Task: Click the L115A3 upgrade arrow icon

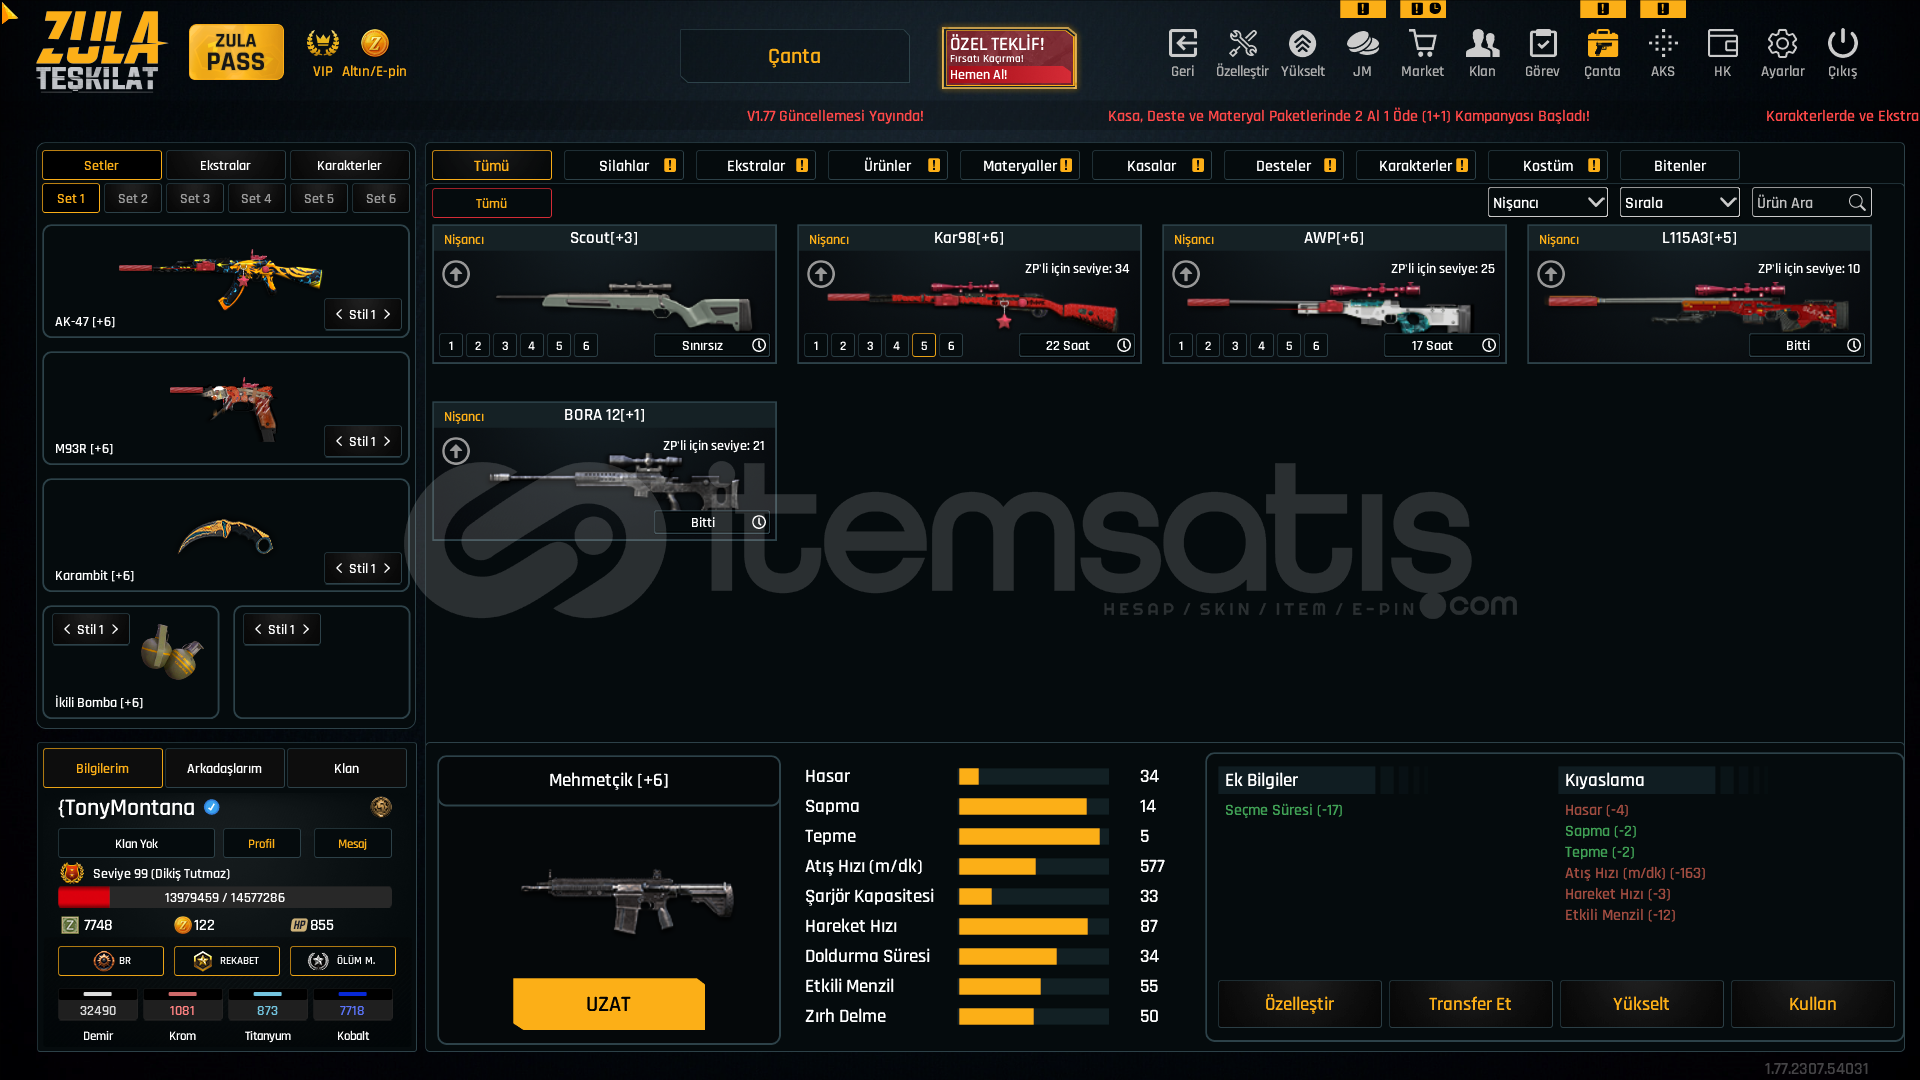Action: tap(1551, 274)
